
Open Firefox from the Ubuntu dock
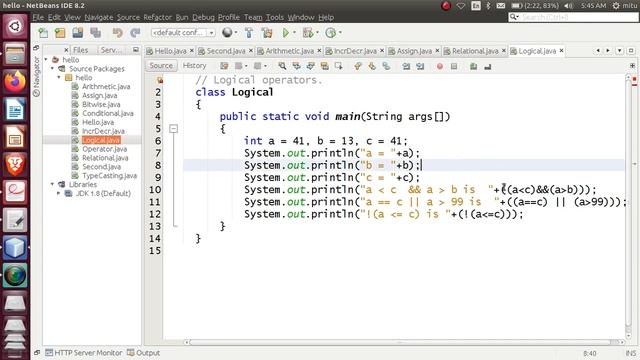pos(15,81)
